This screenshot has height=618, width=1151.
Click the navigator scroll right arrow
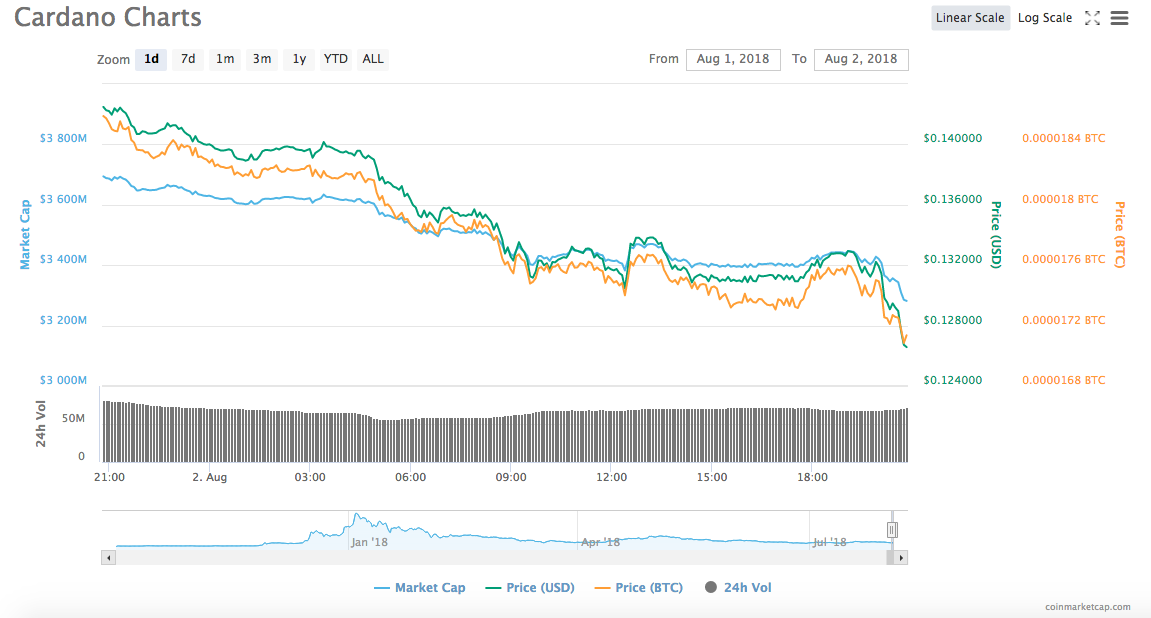click(x=901, y=558)
